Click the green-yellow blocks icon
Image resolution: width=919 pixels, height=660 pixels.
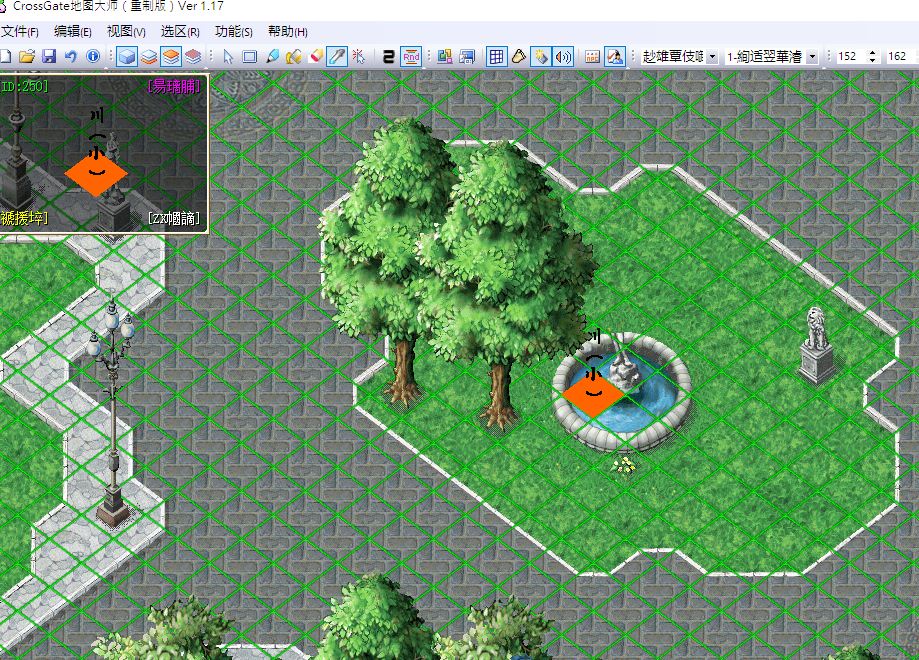point(445,57)
